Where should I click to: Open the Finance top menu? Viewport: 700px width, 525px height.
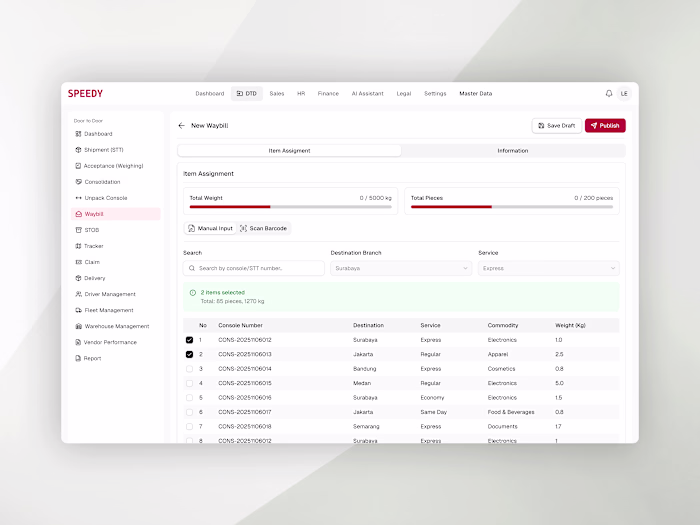[x=328, y=94]
